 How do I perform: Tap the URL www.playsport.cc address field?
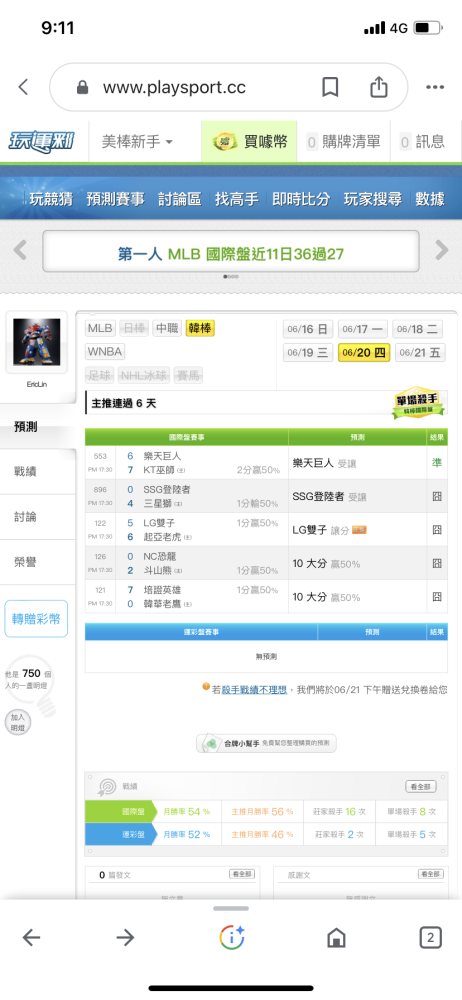coord(174,87)
